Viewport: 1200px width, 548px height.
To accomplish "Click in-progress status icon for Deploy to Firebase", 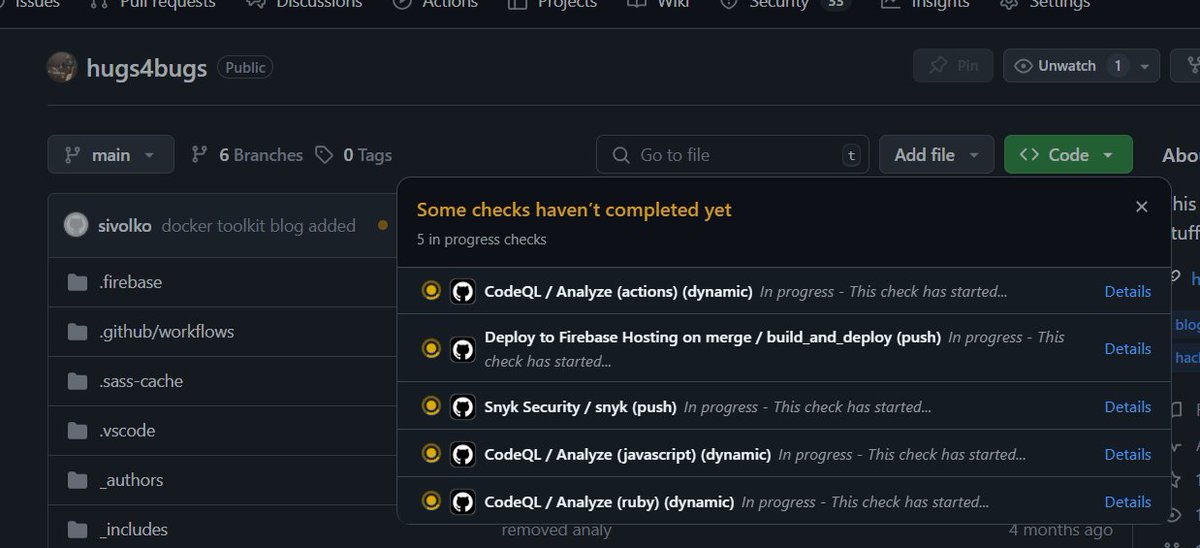I will [431, 349].
